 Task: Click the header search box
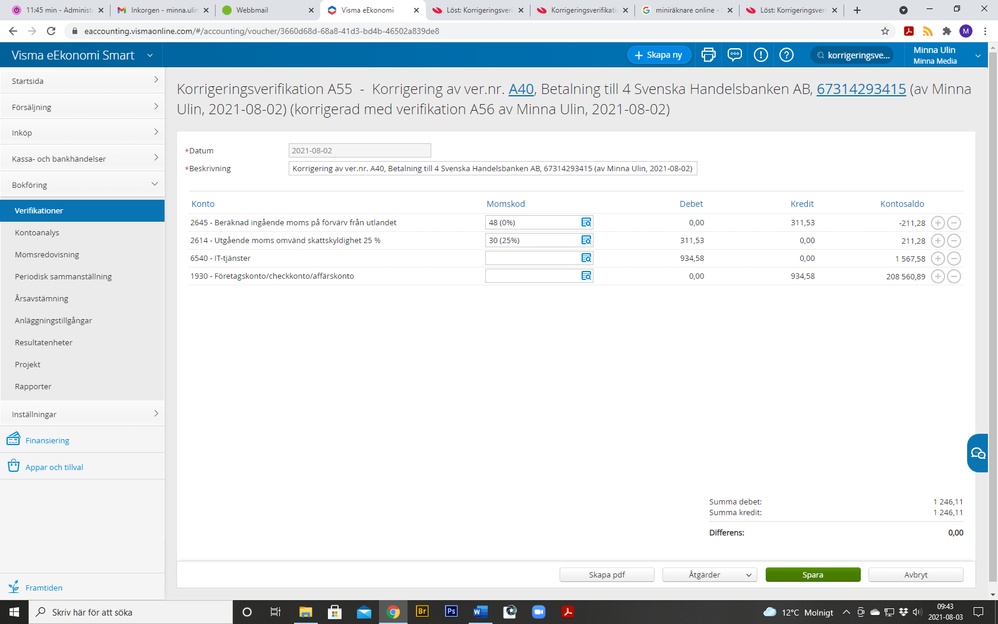852,55
